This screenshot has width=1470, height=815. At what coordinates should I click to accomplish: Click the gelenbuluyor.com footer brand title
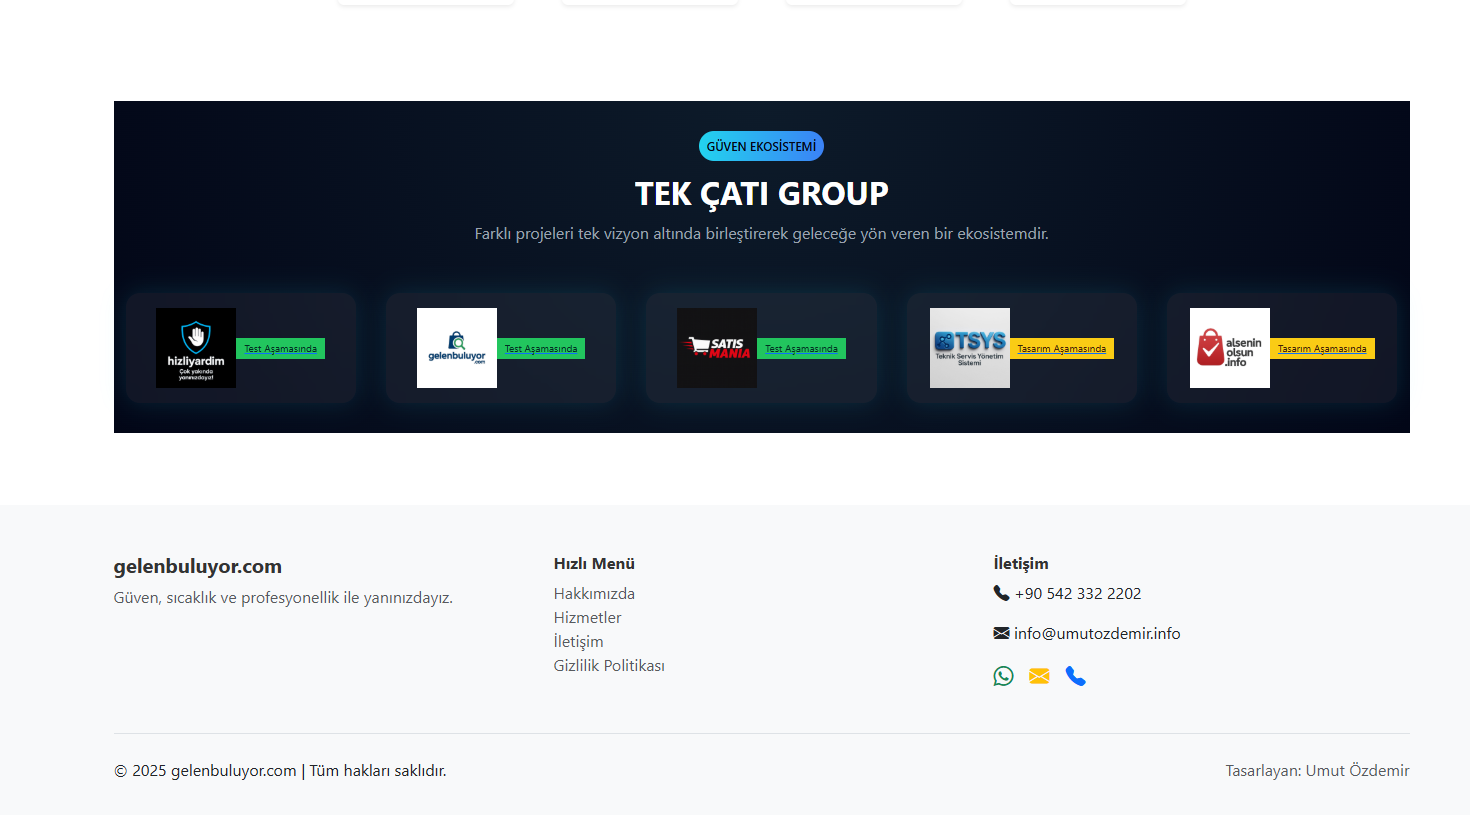[198, 567]
